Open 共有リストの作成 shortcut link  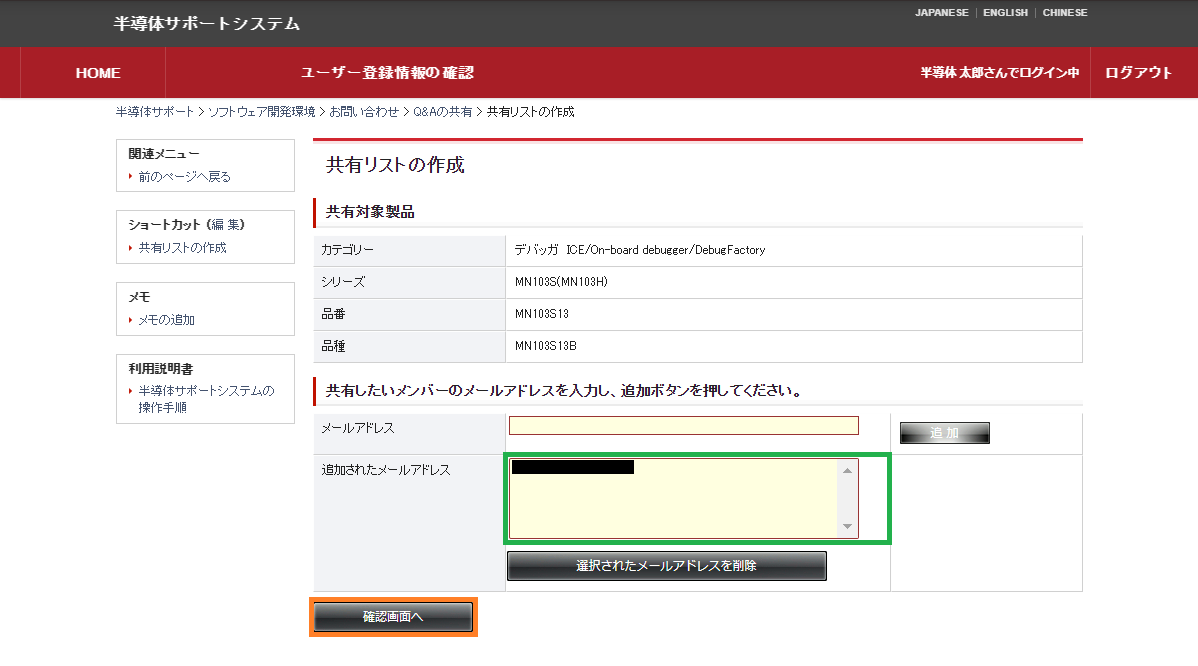tap(183, 247)
